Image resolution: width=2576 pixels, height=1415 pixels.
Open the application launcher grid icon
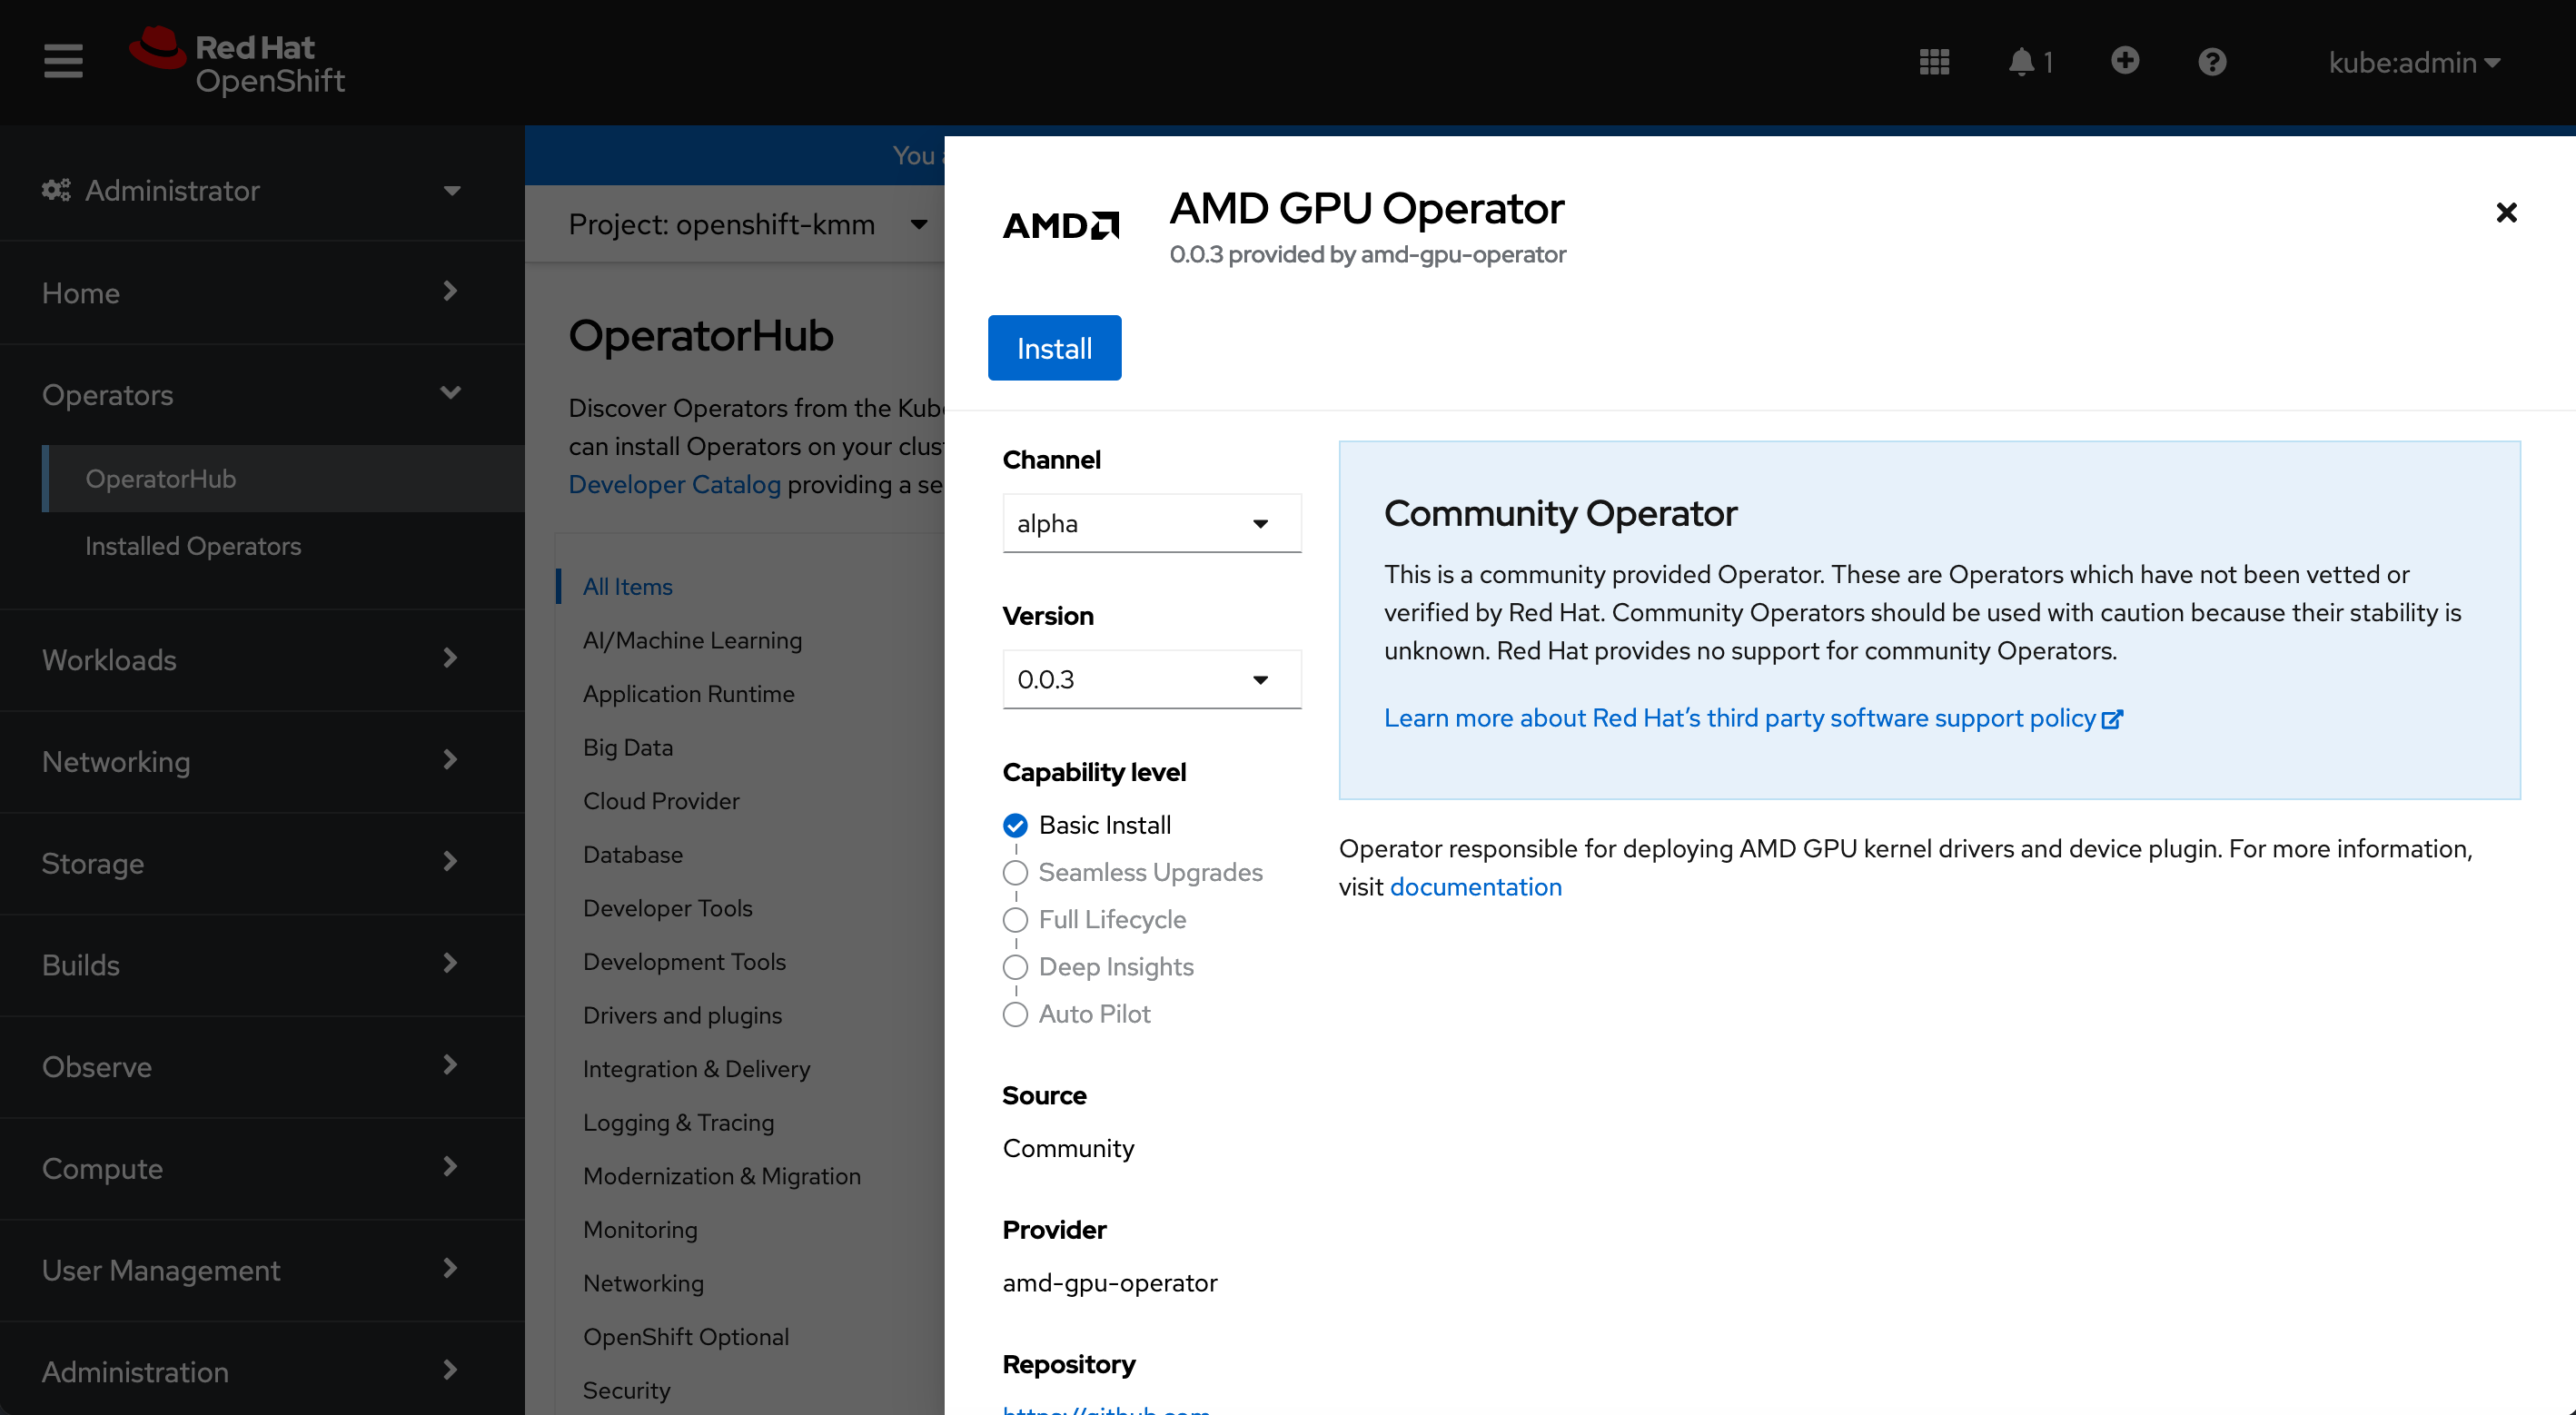[x=1934, y=62]
